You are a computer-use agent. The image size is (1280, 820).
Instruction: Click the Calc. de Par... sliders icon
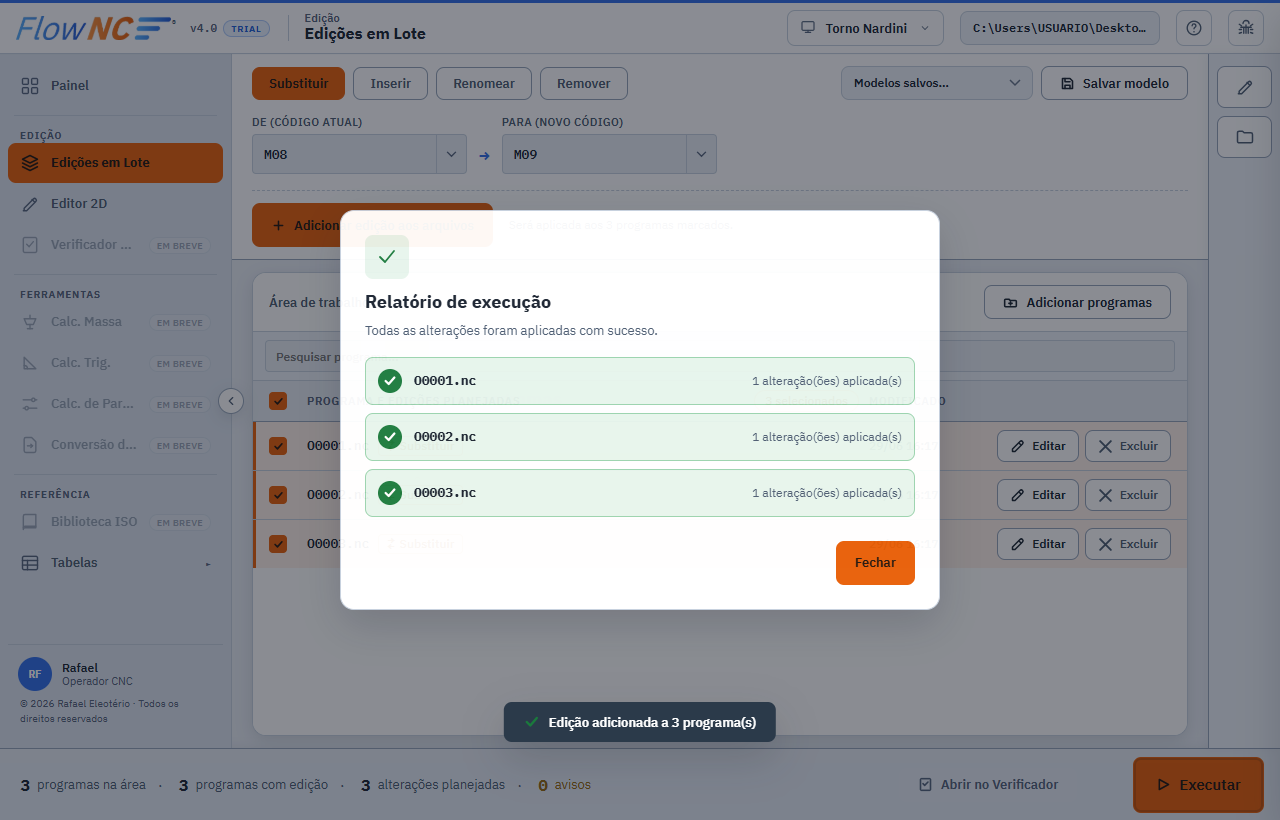[x=30, y=404]
